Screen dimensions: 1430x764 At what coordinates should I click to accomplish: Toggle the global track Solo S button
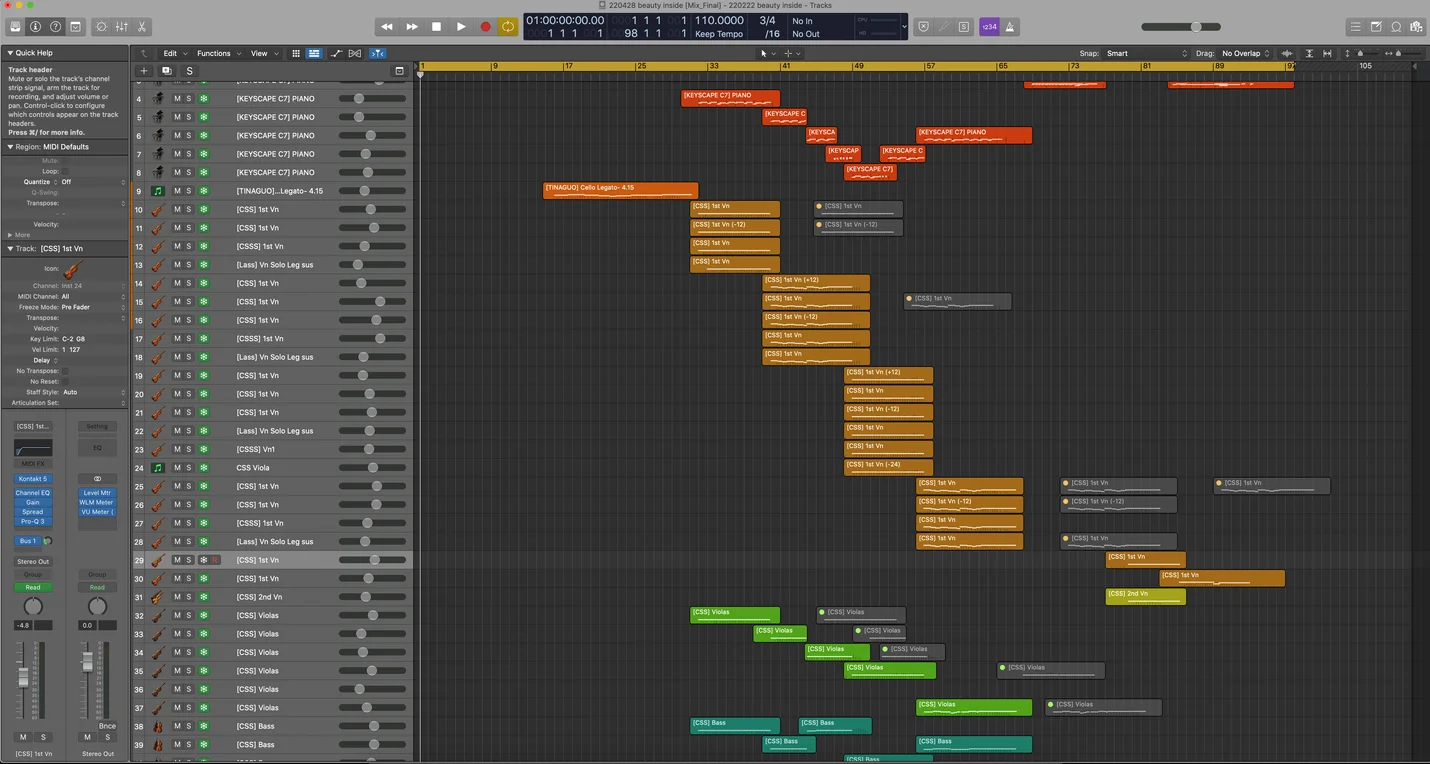point(189,71)
